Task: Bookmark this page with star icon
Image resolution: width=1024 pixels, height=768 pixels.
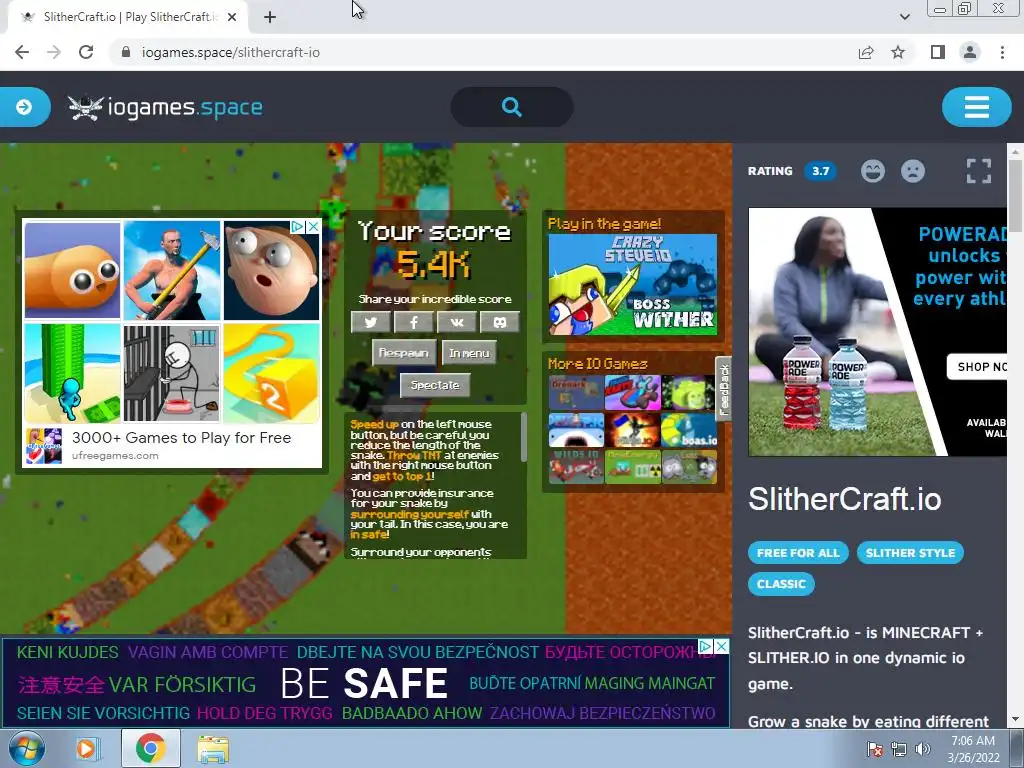Action: [898, 52]
